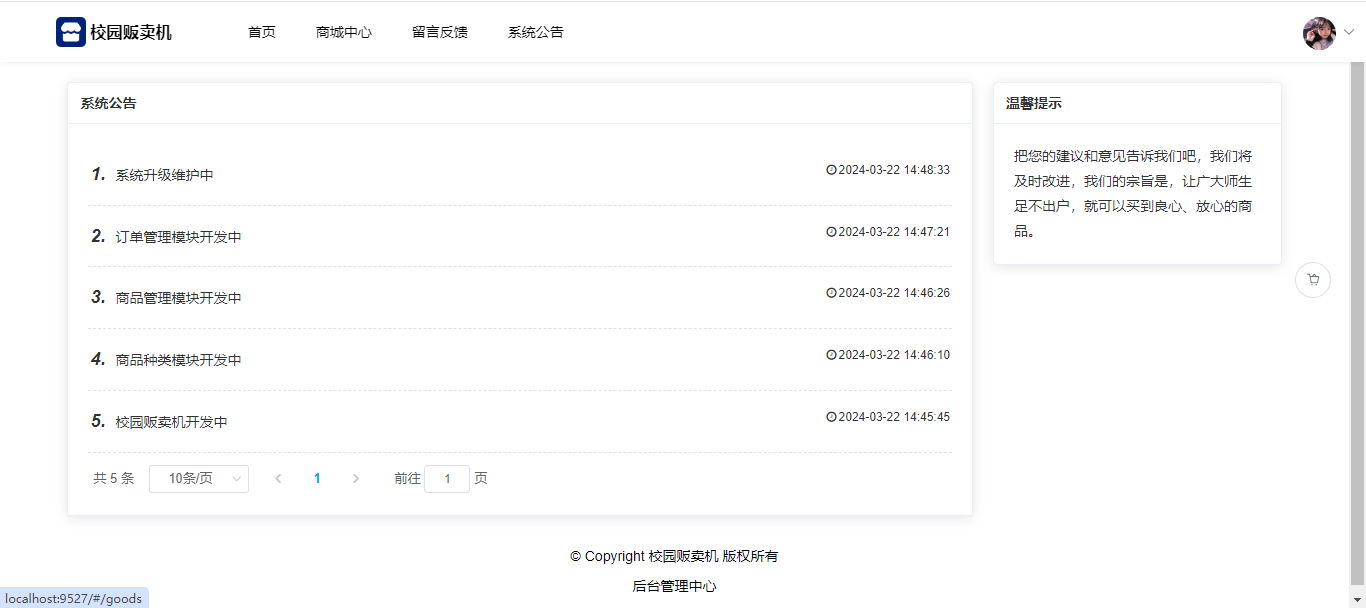Go to next page arrow
The width and height of the screenshot is (1366, 608).
(x=356, y=479)
